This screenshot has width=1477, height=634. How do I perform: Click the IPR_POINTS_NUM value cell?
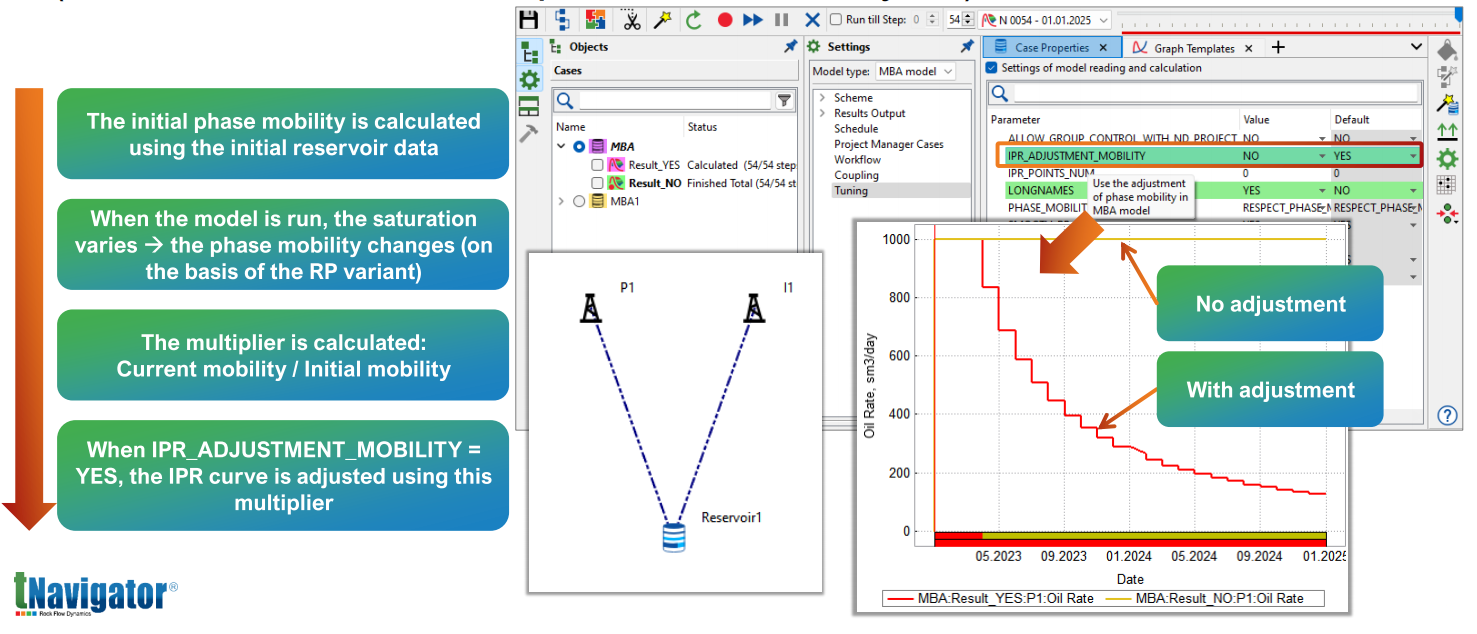pos(1284,173)
